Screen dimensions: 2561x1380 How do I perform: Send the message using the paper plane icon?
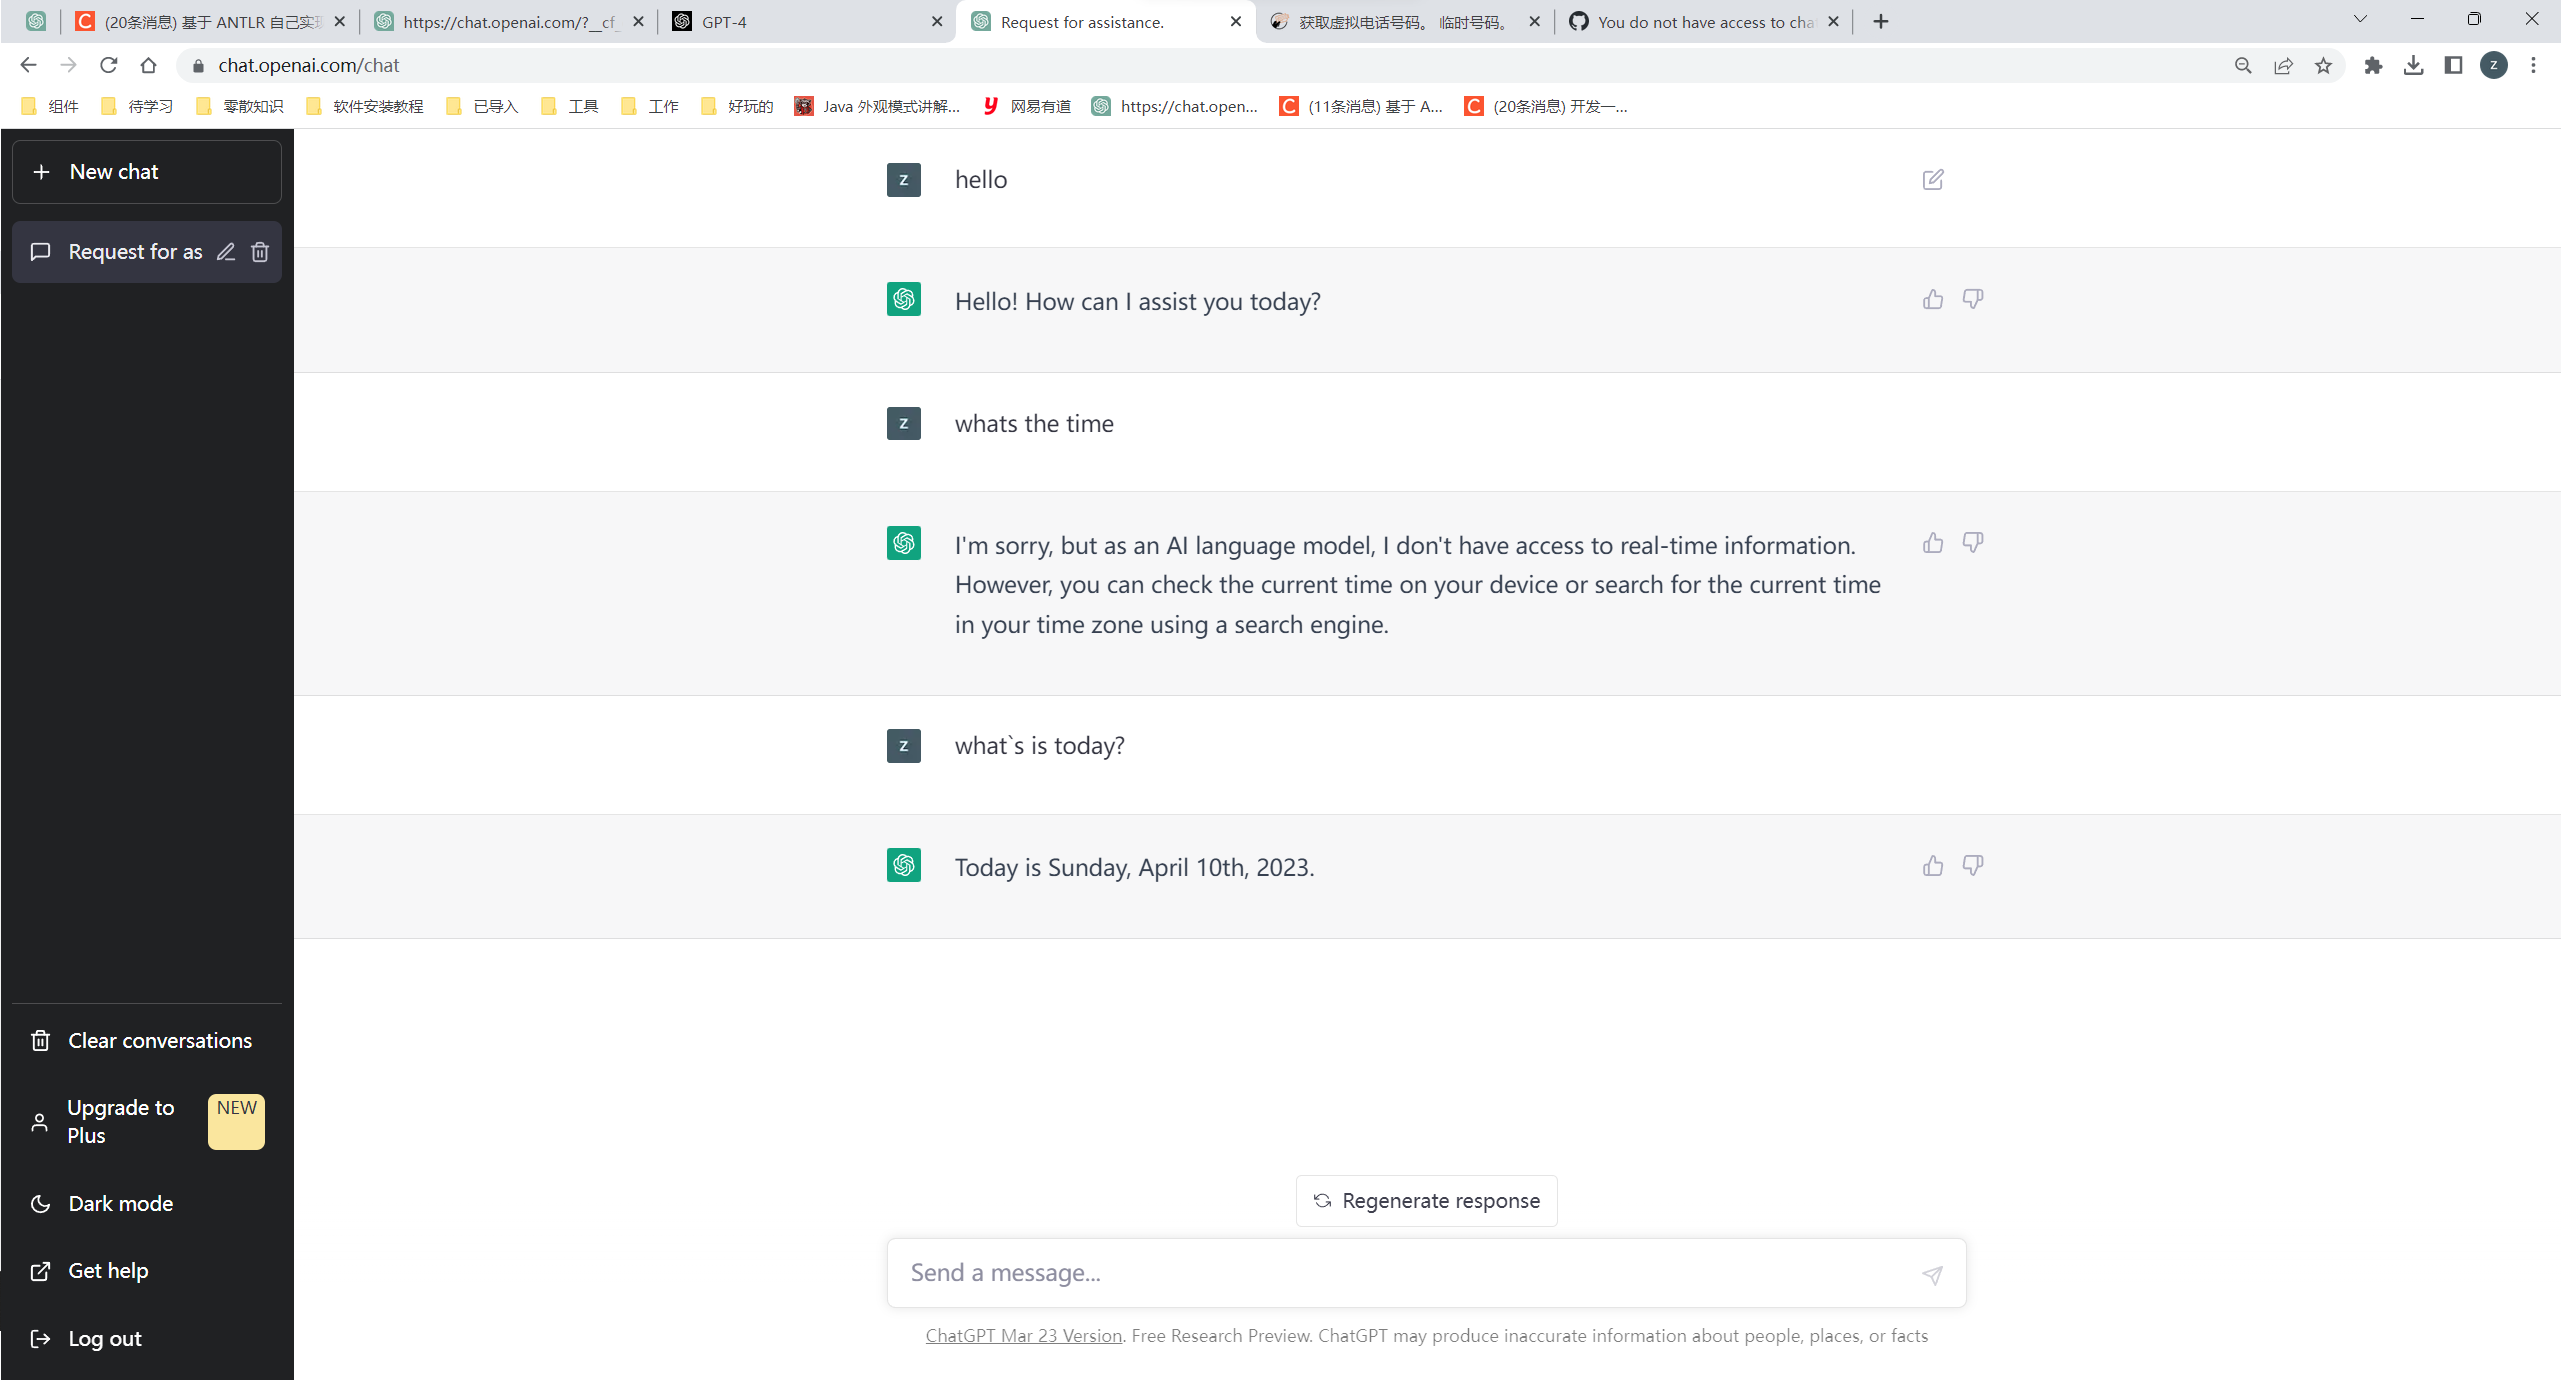pyautogui.click(x=1932, y=1274)
